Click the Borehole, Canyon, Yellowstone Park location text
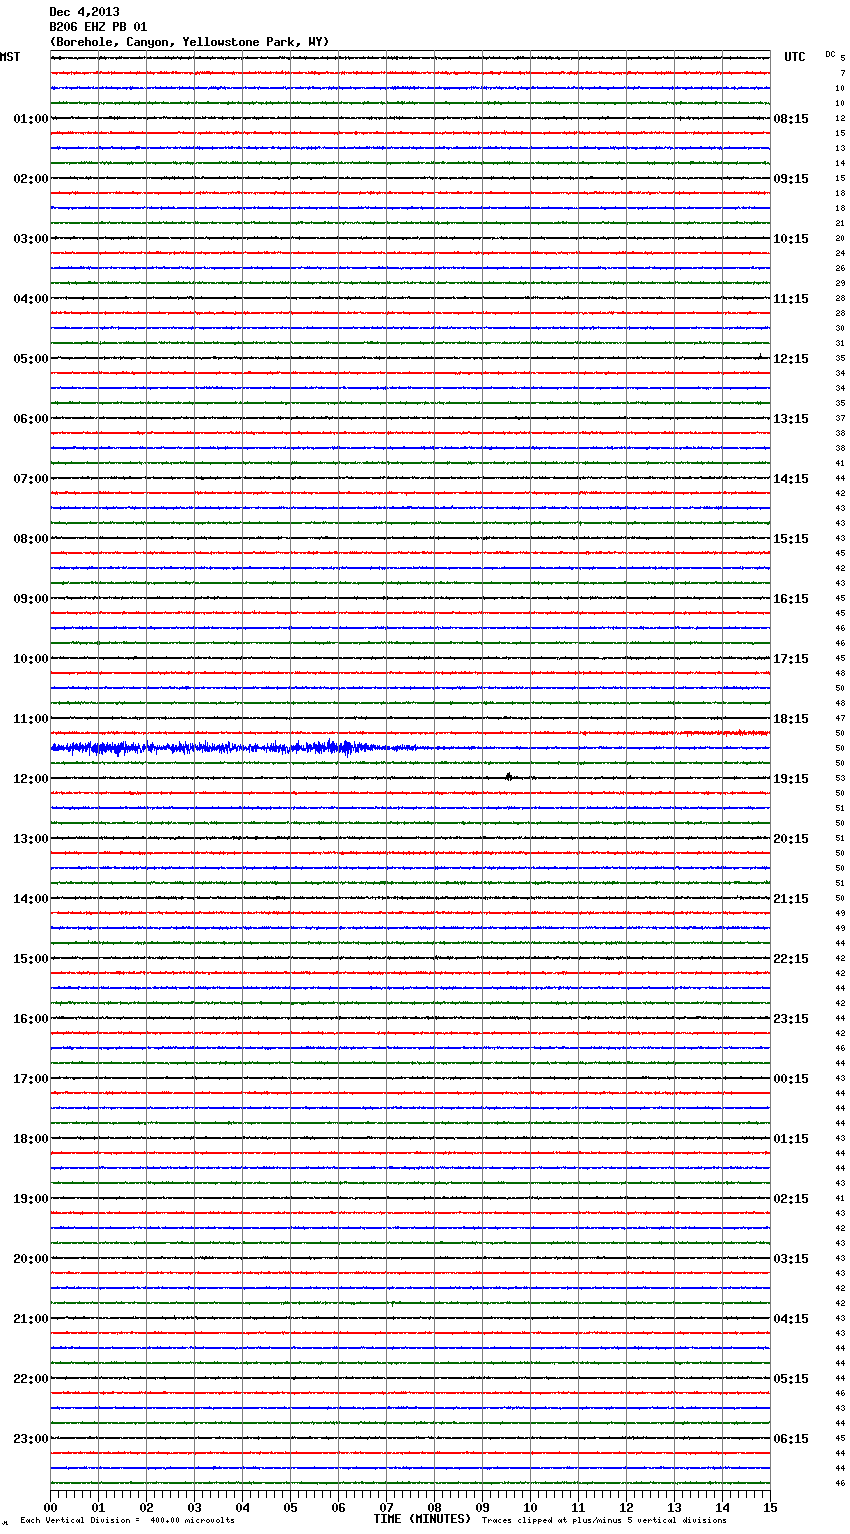Screen dimensions: 850x1534 (x=189, y=42)
